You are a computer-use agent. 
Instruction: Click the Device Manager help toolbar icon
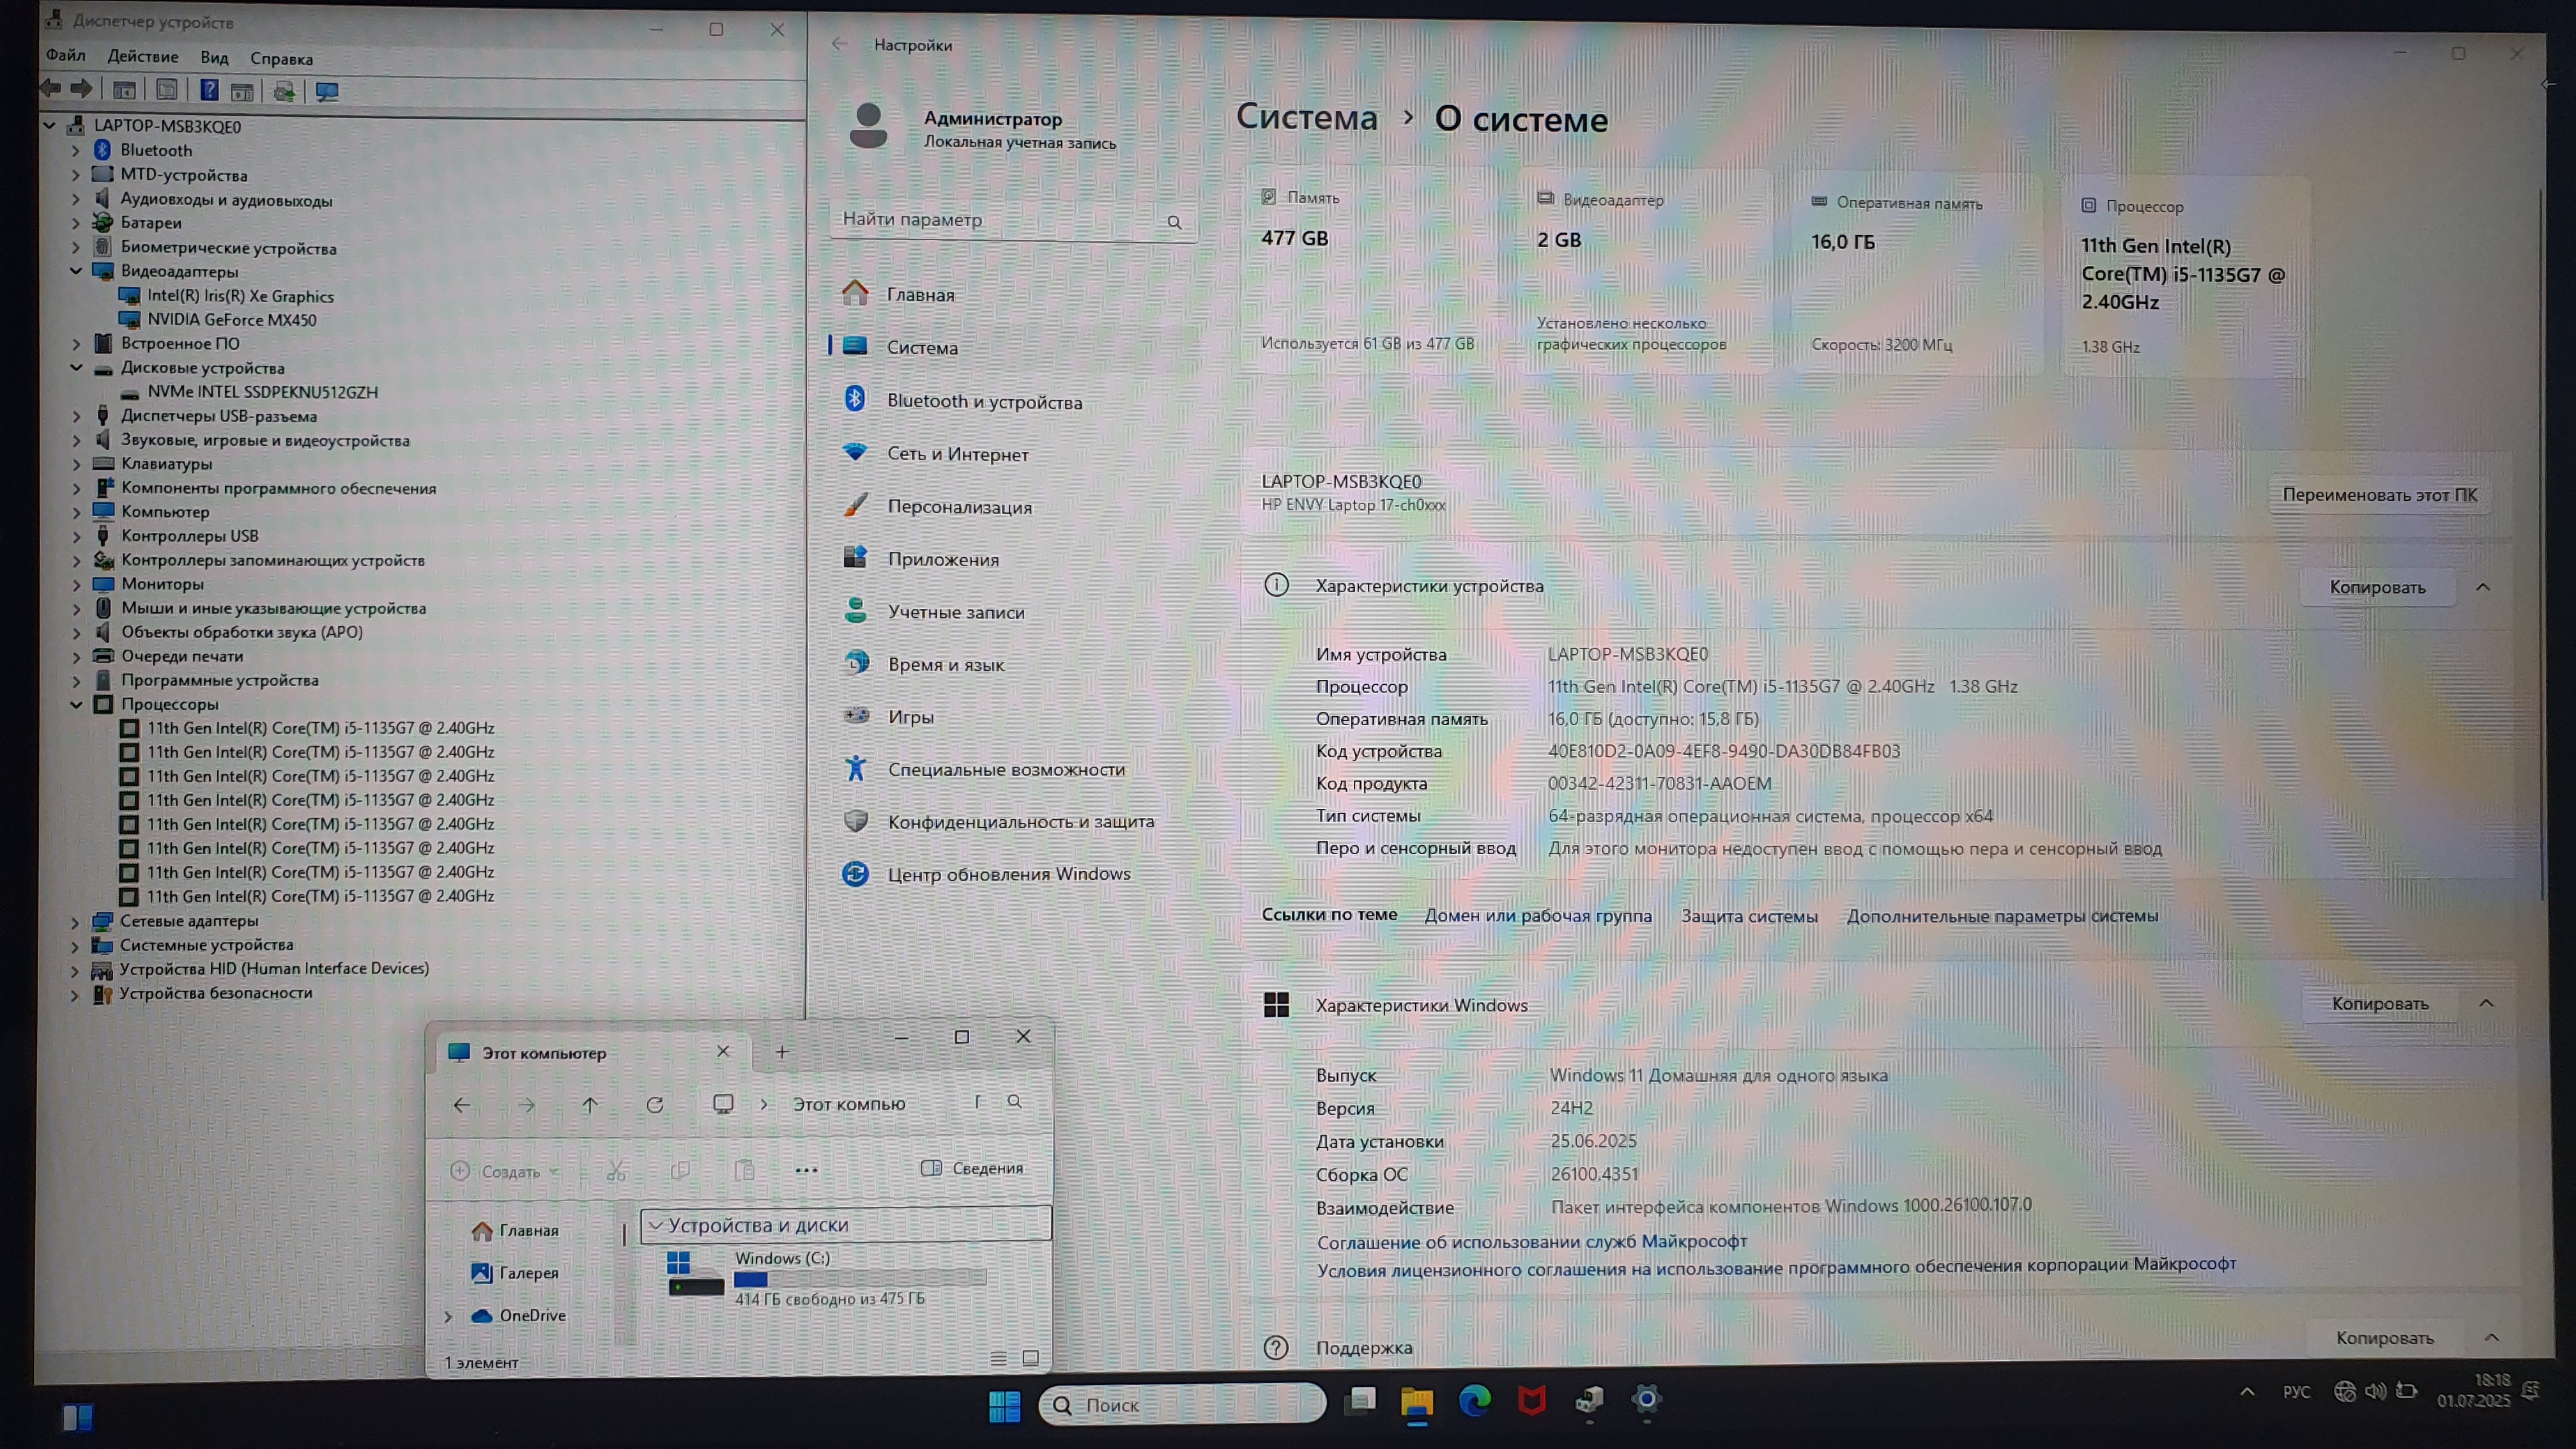209,91
